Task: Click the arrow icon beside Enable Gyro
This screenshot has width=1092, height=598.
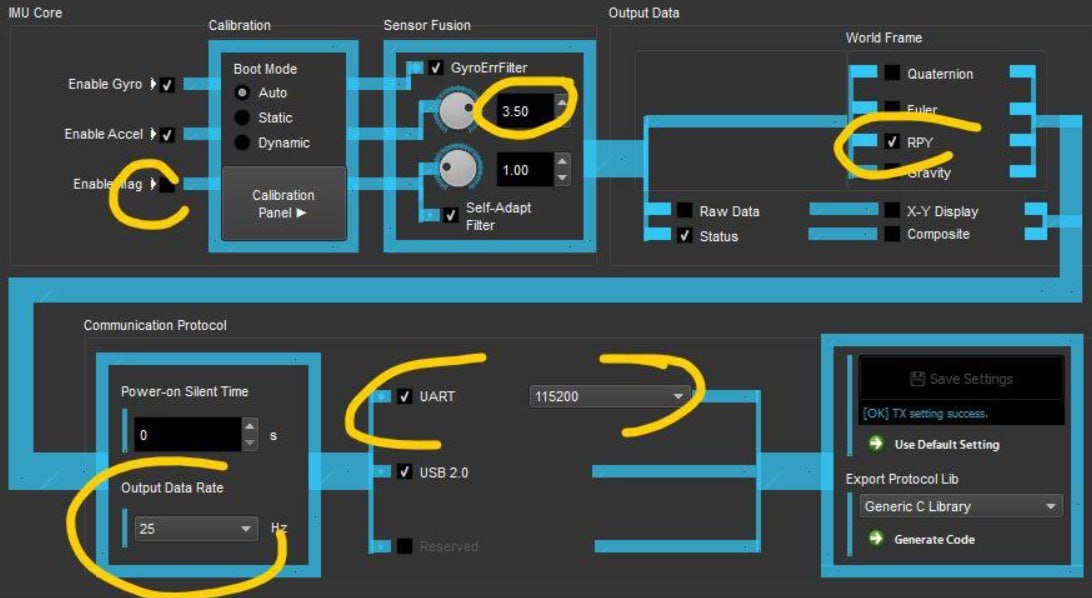Action: 153,84
